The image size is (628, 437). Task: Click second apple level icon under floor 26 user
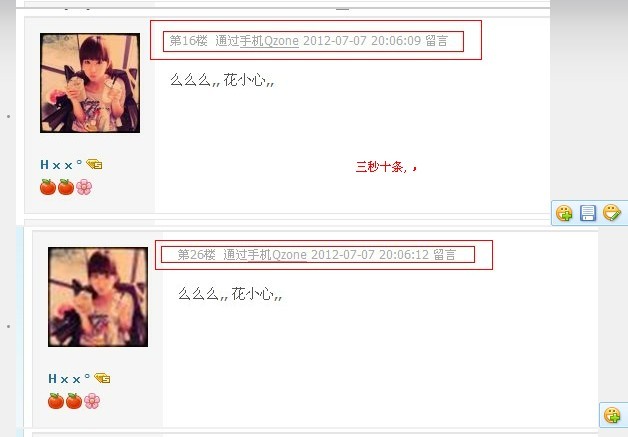(74, 401)
